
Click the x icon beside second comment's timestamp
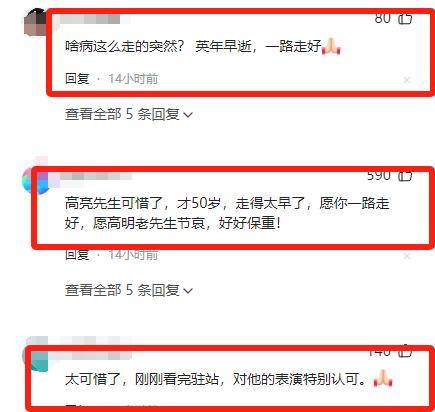click(x=407, y=256)
